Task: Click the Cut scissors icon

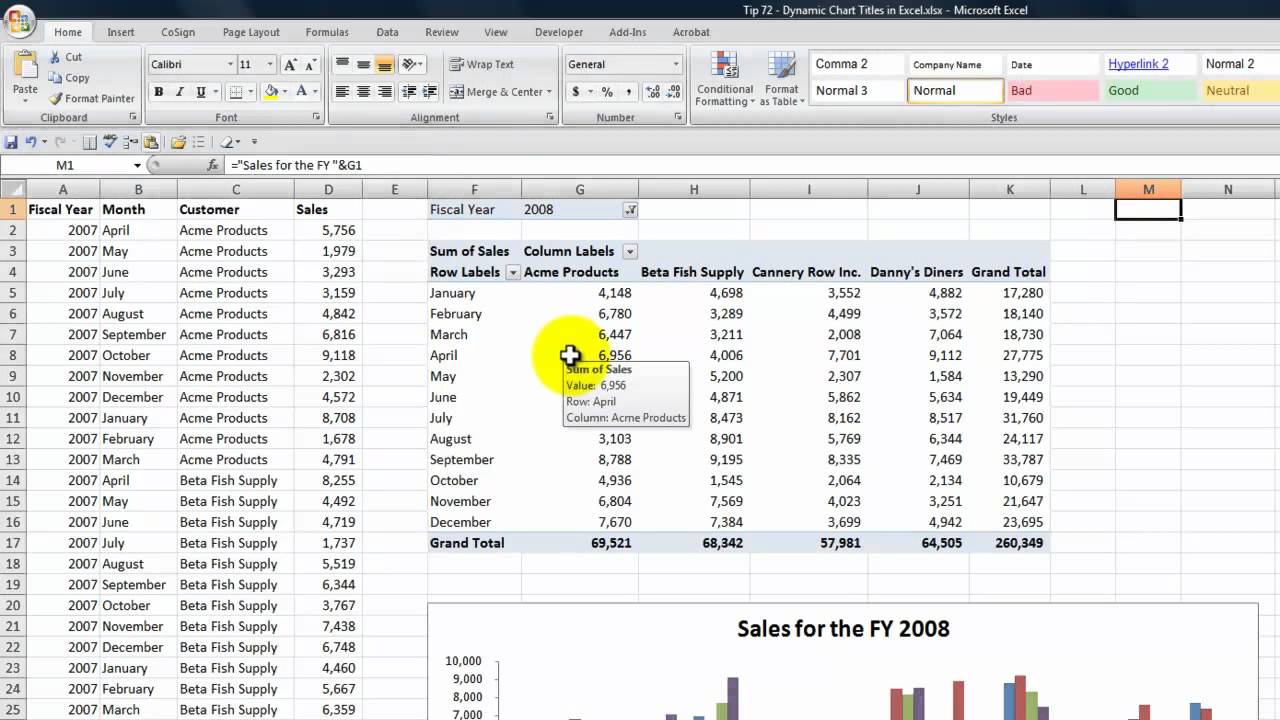Action: point(54,57)
